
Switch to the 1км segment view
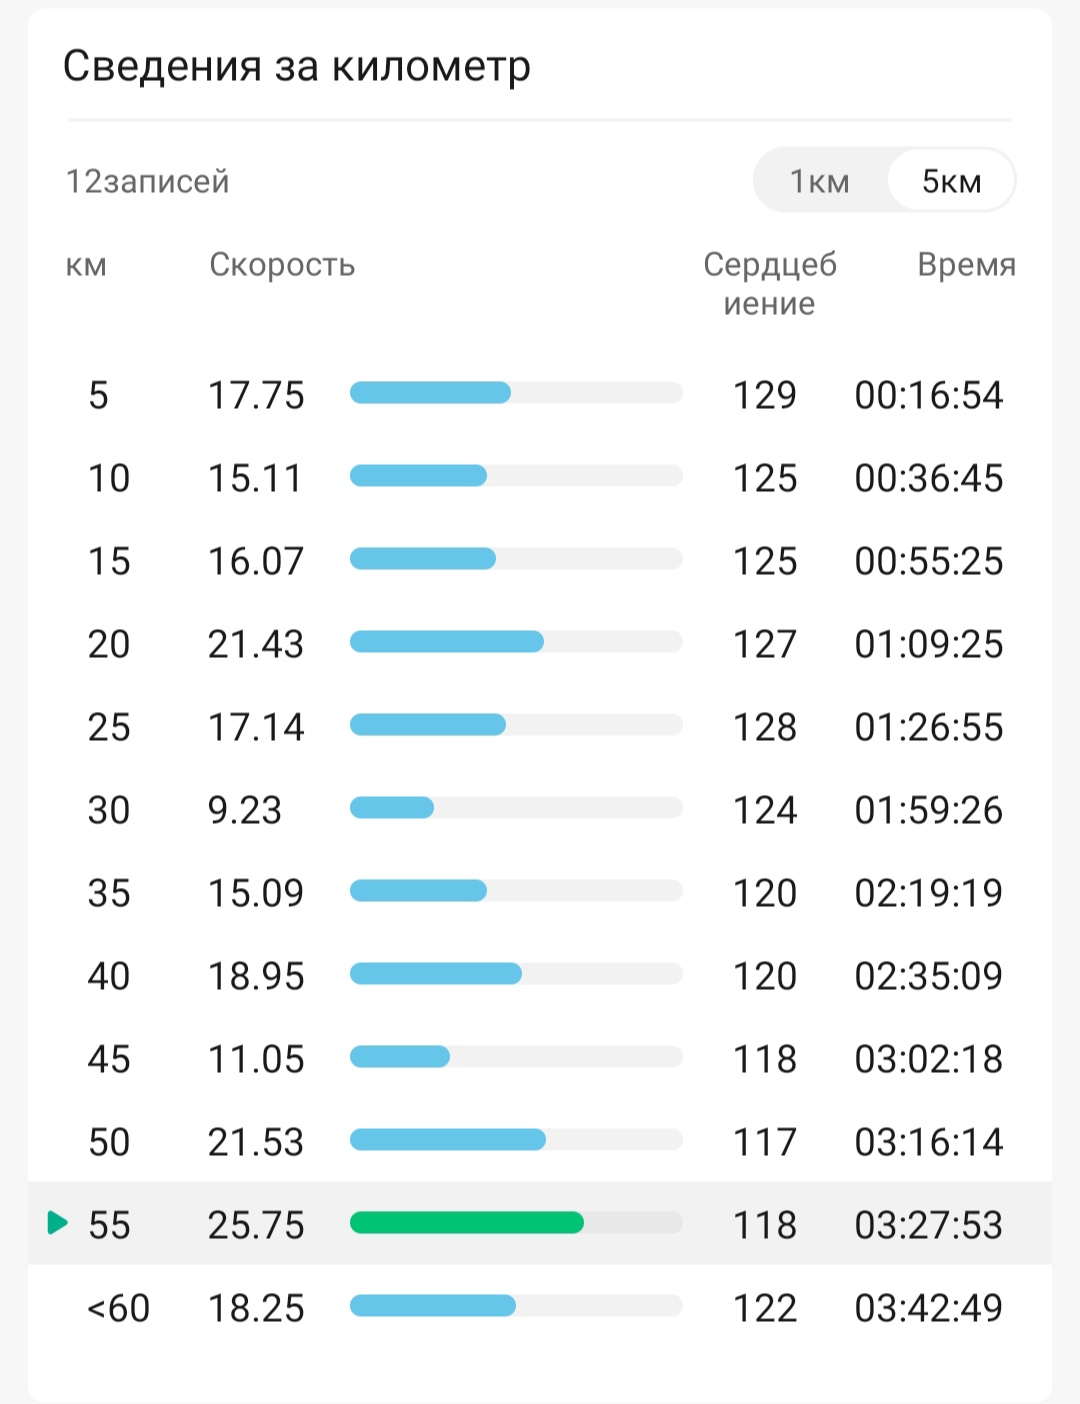coord(820,181)
